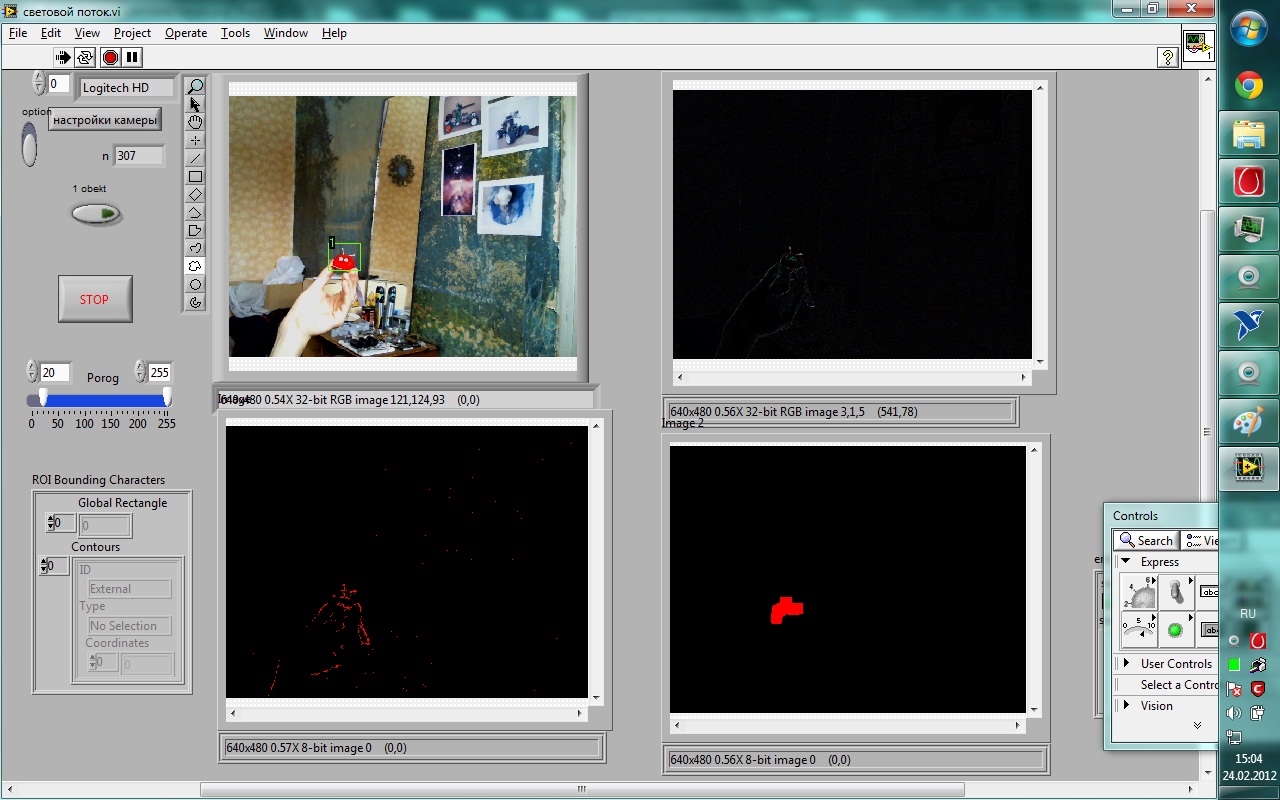Expand the Controls palette with double chevron
Viewport: 1280px width, 800px height.
1197,726
